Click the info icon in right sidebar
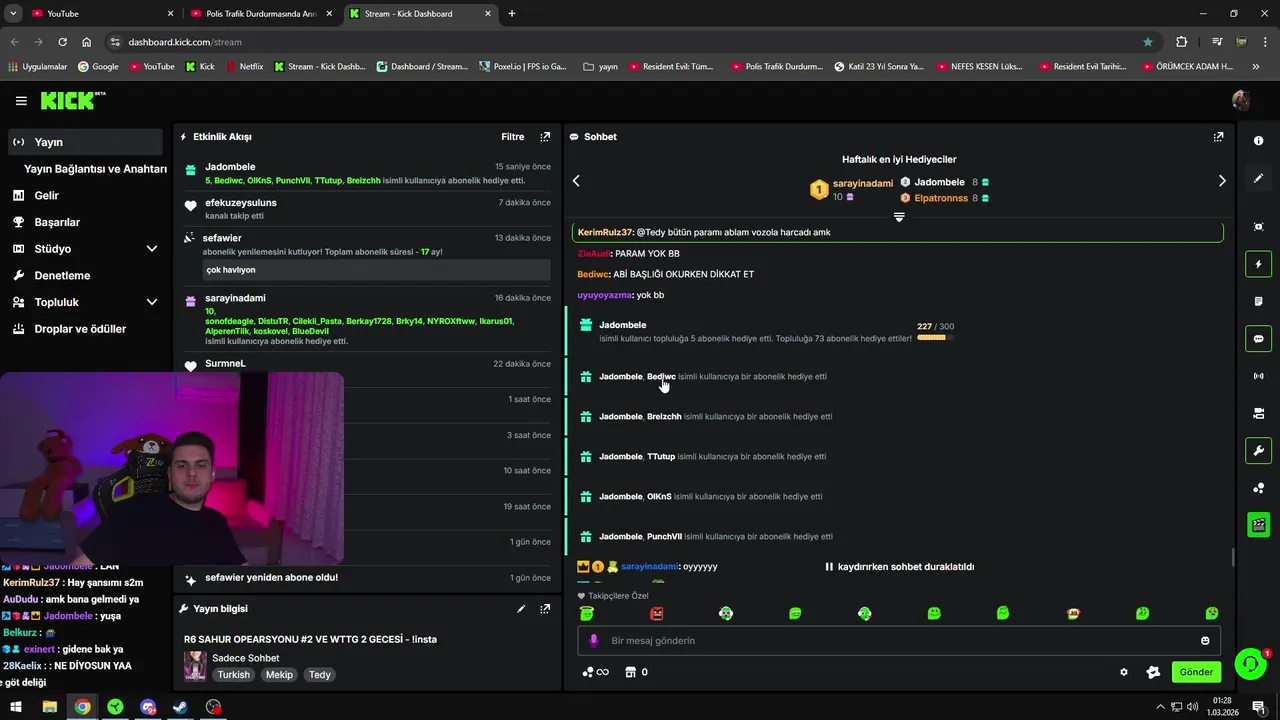Viewport: 1280px width, 720px height. click(x=1258, y=141)
